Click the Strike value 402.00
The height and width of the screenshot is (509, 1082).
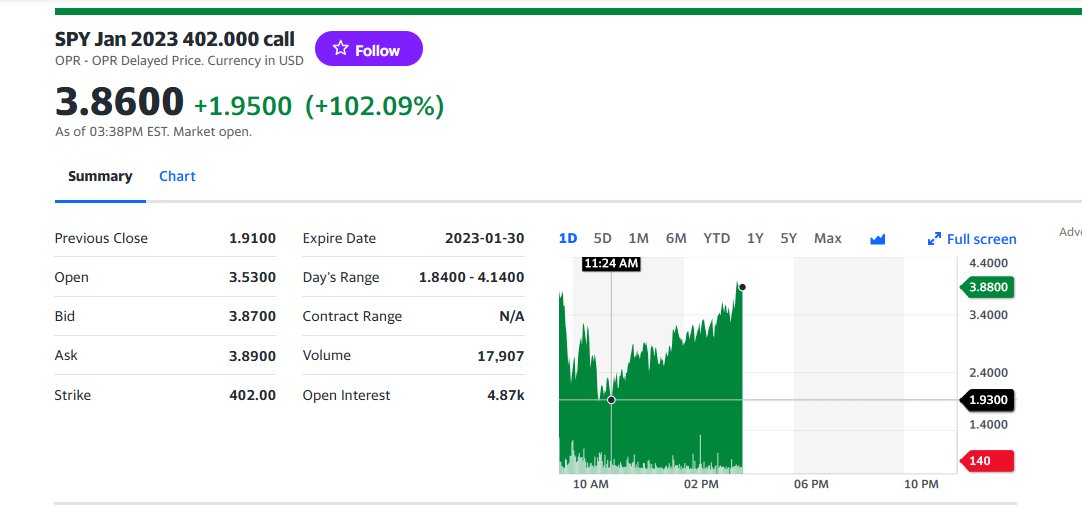(253, 395)
